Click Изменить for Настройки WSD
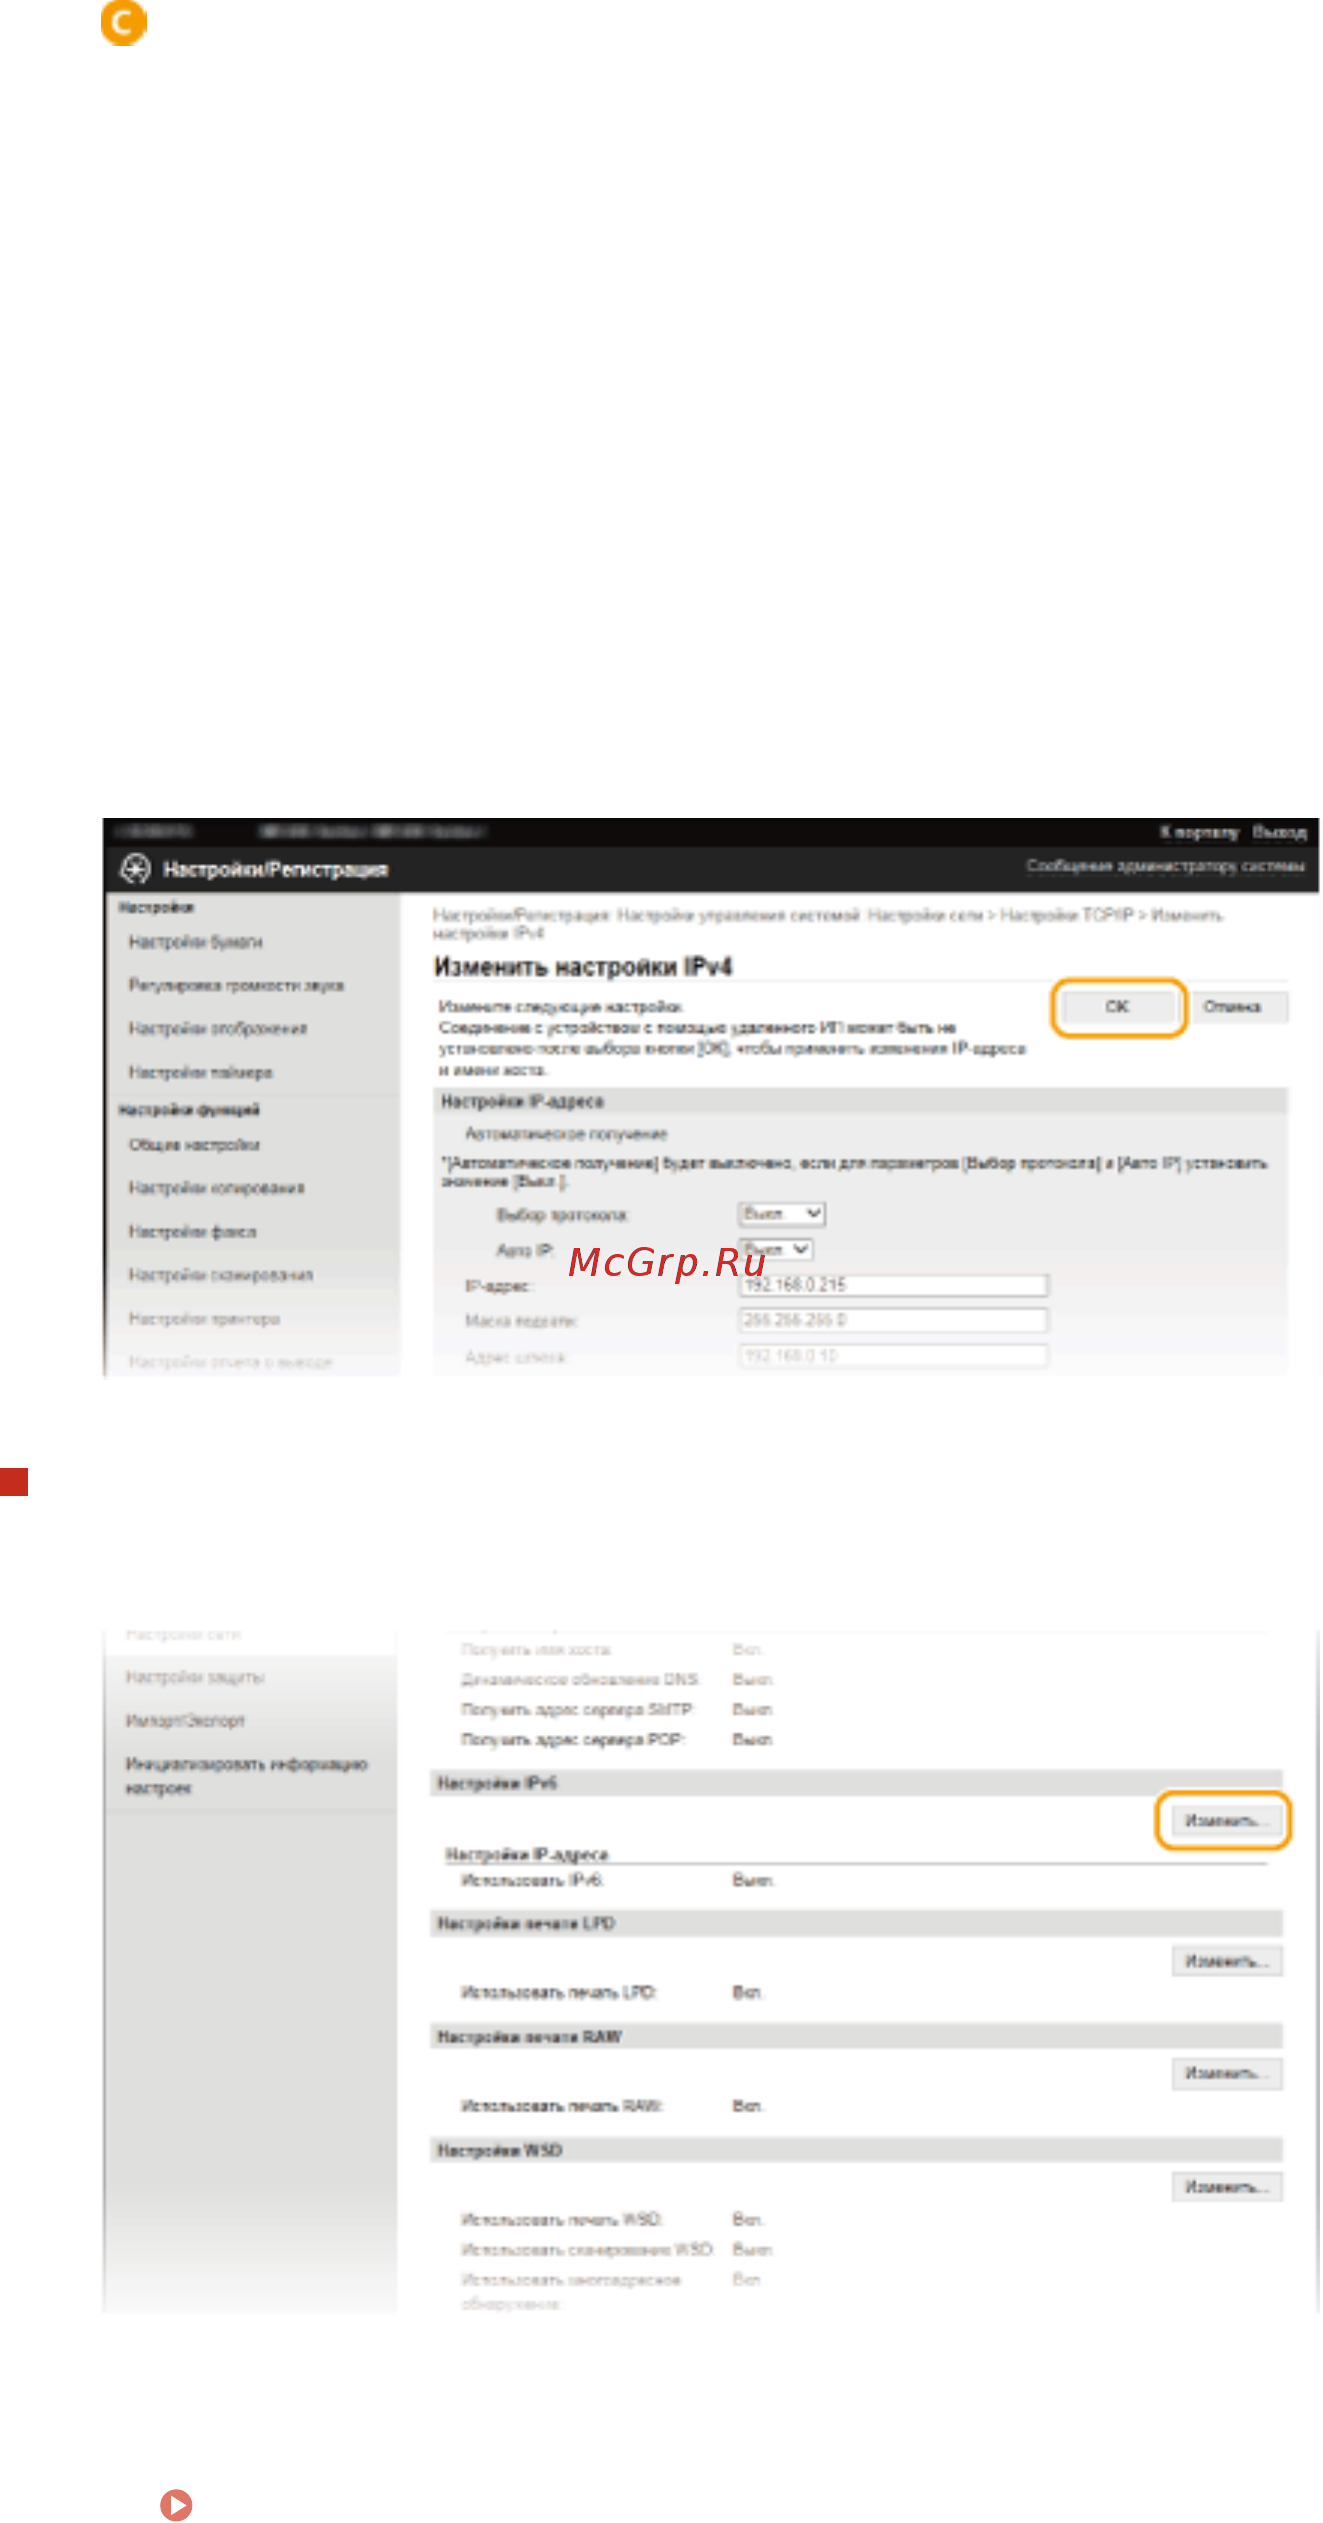This screenshot has height=2523, width=1323. (1227, 2187)
